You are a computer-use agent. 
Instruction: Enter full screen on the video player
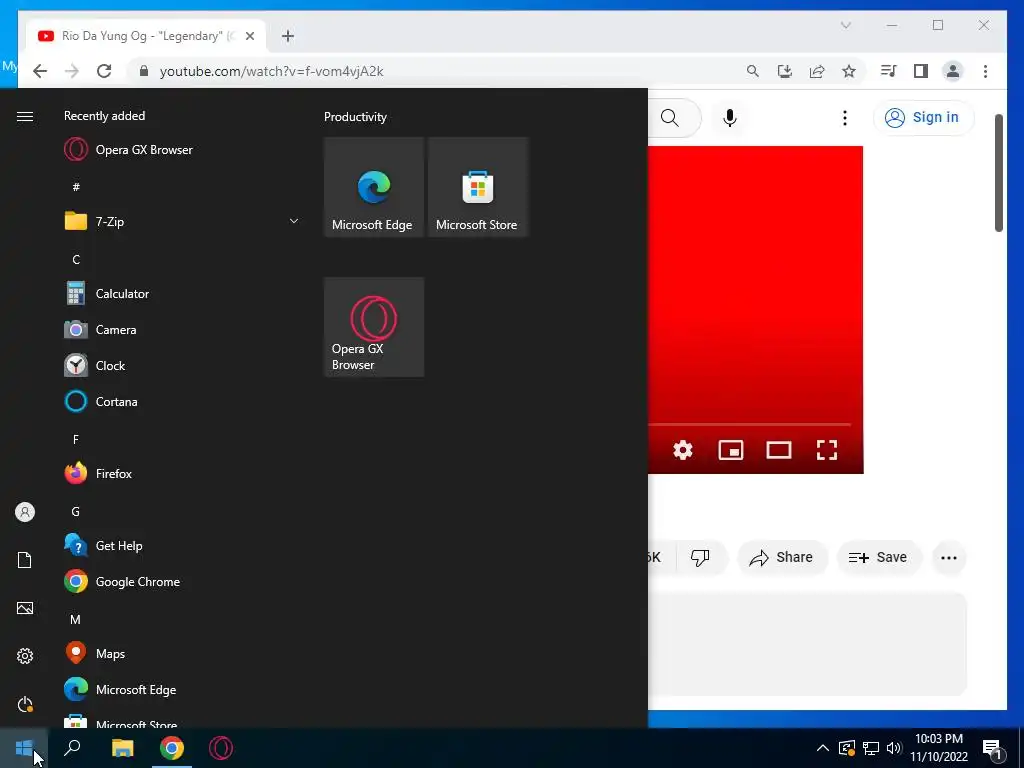(827, 450)
